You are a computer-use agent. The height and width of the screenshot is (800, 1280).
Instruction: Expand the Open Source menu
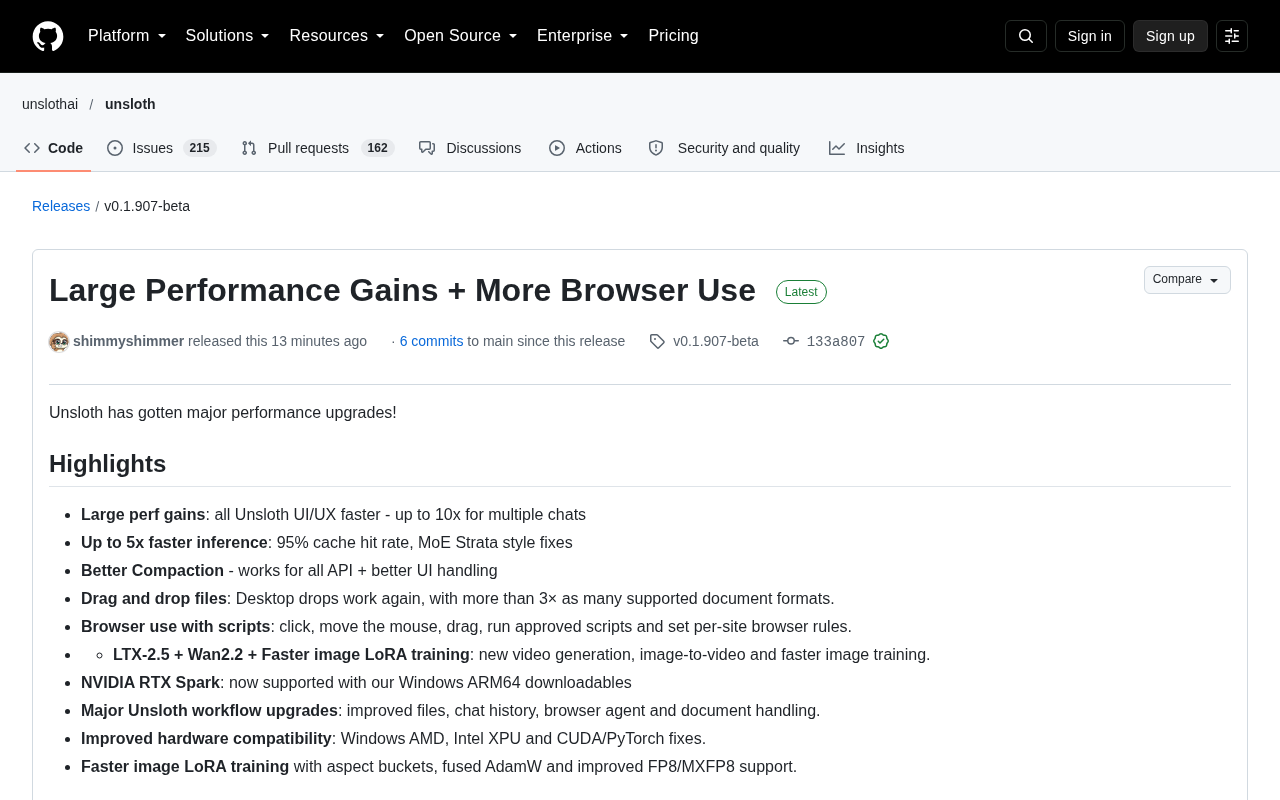tap(461, 36)
